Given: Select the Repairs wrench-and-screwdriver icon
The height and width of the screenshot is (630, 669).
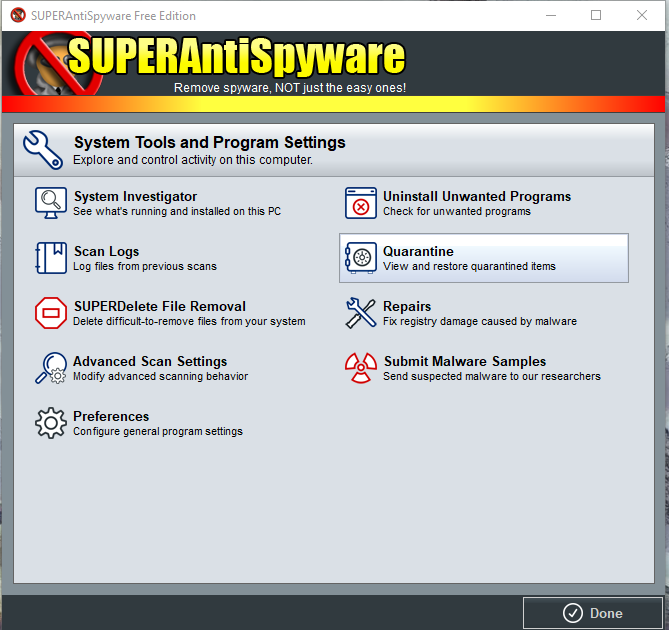Looking at the screenshot, I should click(x=361, y=313).
